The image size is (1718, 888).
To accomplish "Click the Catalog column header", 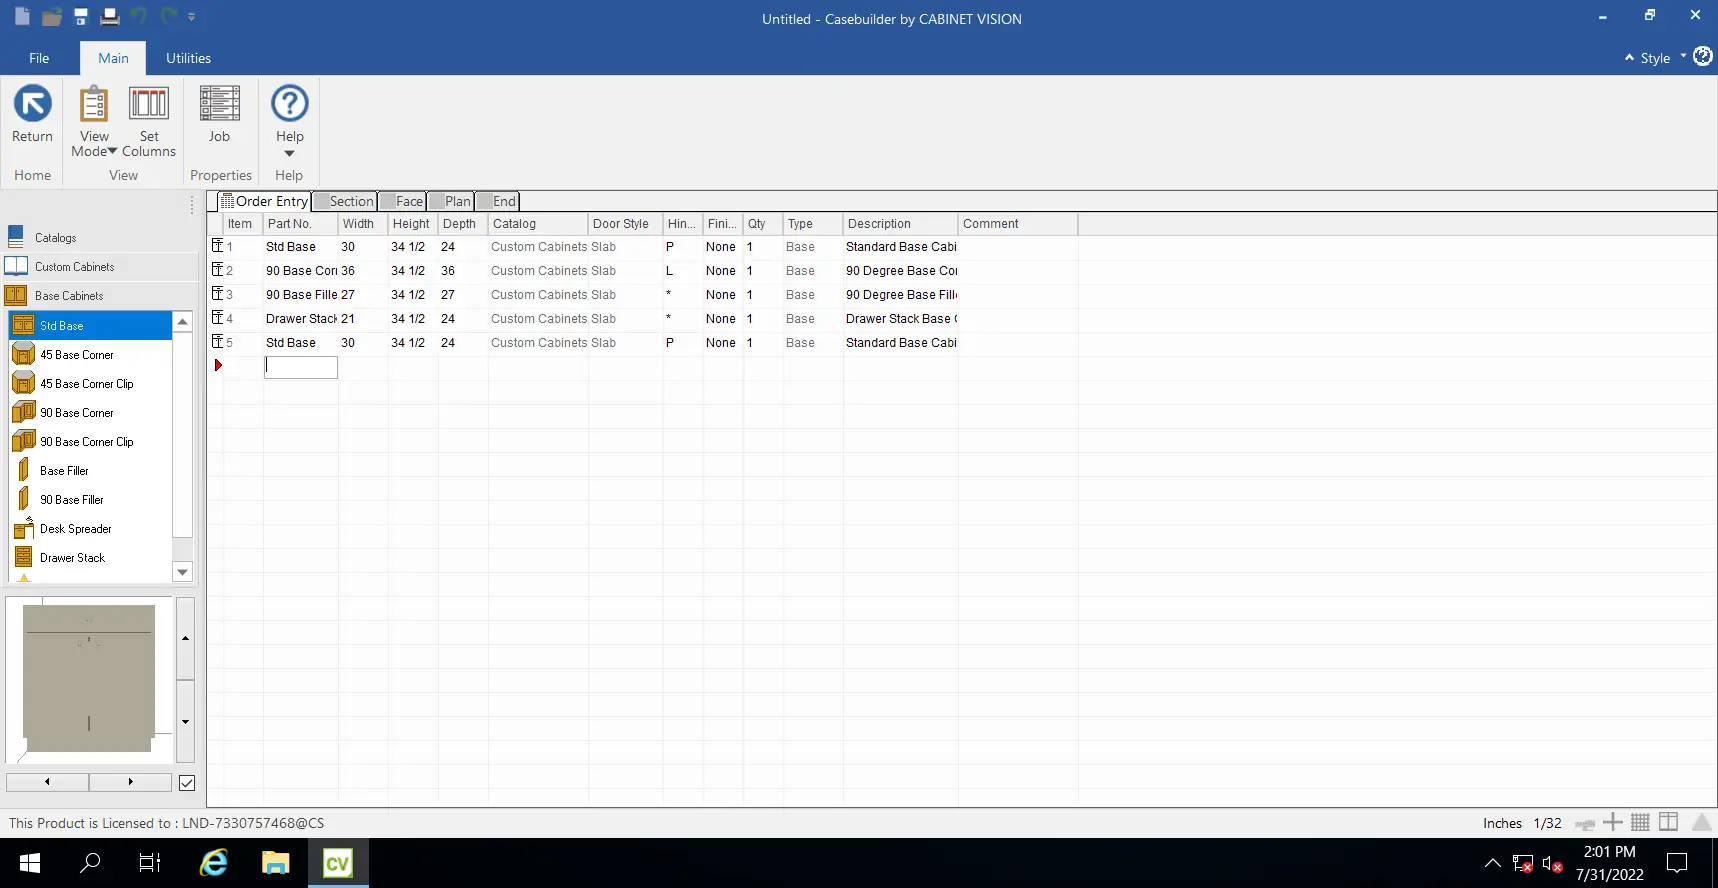I will (x=538, y=224).
